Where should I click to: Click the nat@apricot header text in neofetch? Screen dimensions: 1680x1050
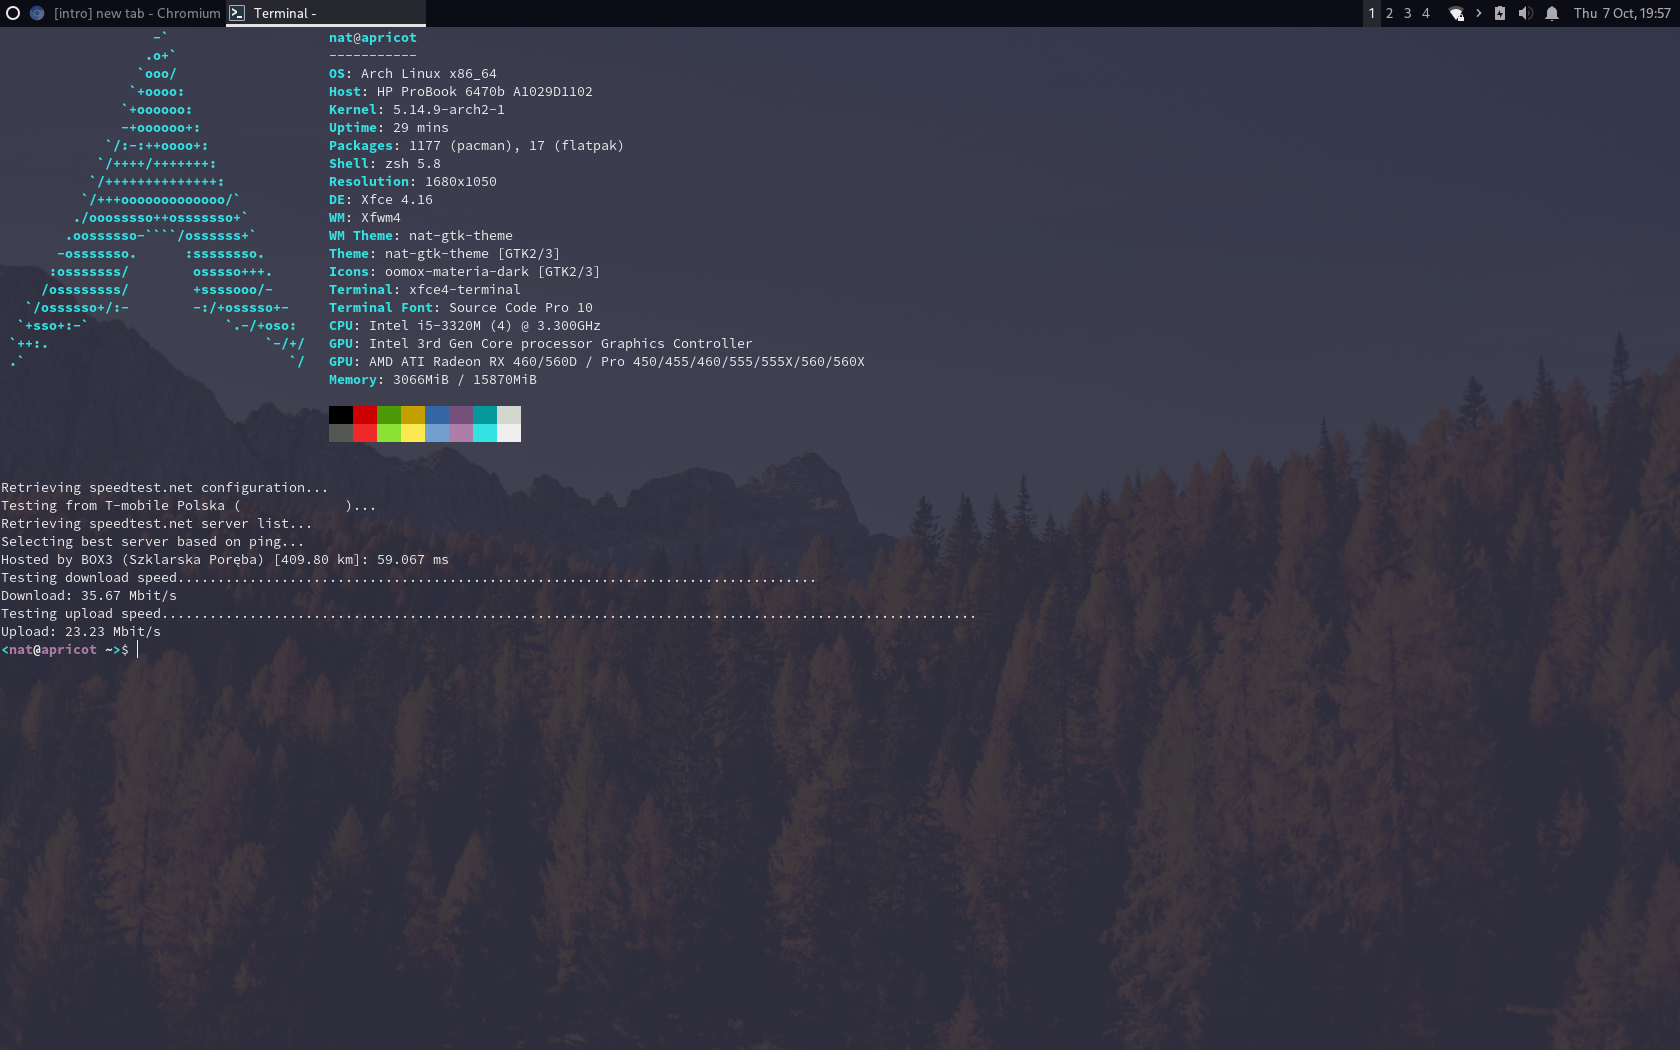click(372, 38)
